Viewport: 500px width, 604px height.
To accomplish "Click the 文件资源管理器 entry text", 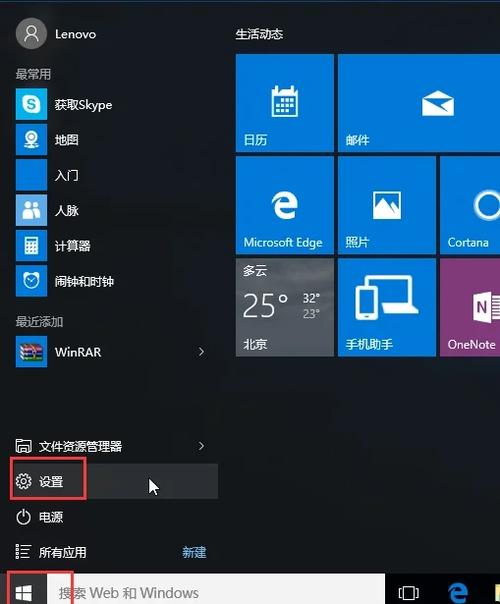I will click(x=80, y=446).
